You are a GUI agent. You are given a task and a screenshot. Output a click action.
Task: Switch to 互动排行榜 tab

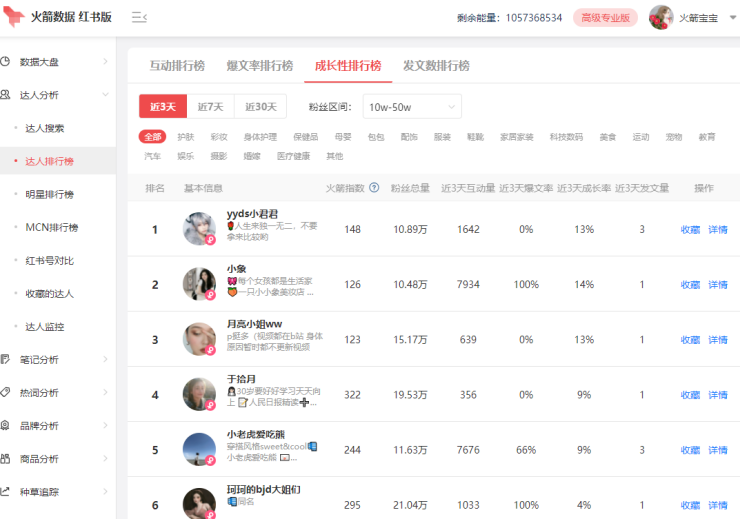177,66
